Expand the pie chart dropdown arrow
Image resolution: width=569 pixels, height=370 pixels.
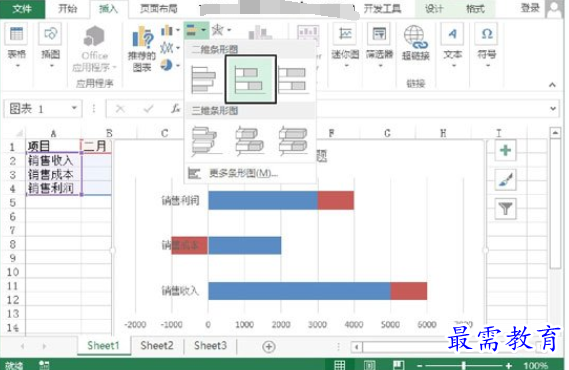178,66
